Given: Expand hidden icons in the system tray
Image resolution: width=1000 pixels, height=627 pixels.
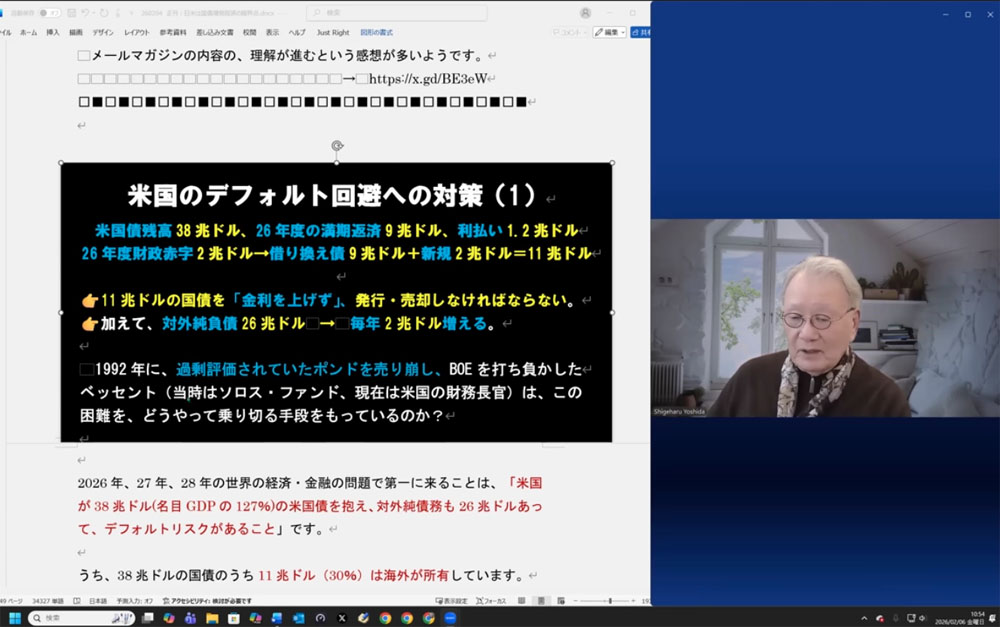Looking at the screenshot, I should (x=864, y=618).
